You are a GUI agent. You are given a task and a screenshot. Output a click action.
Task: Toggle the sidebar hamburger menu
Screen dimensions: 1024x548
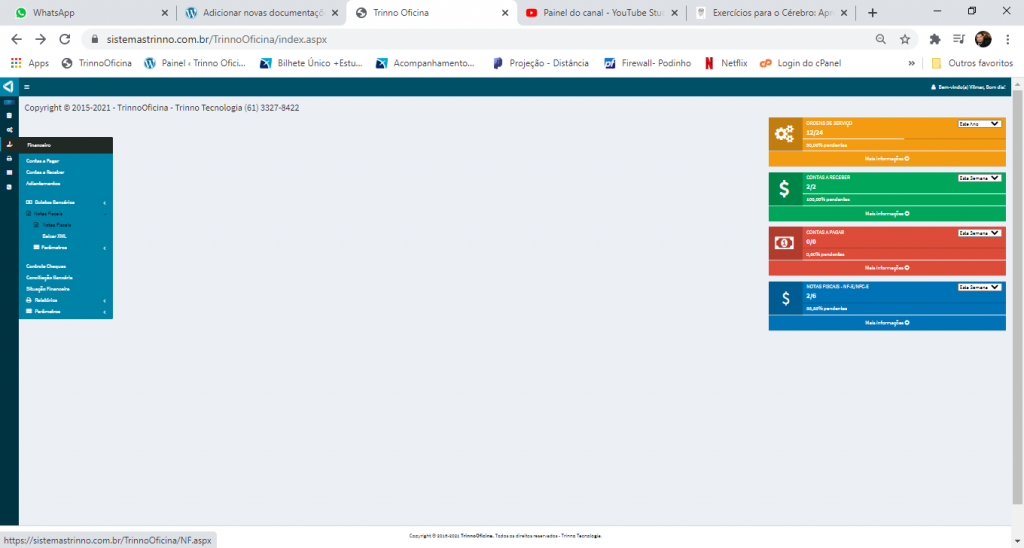(x=27, y=87)
